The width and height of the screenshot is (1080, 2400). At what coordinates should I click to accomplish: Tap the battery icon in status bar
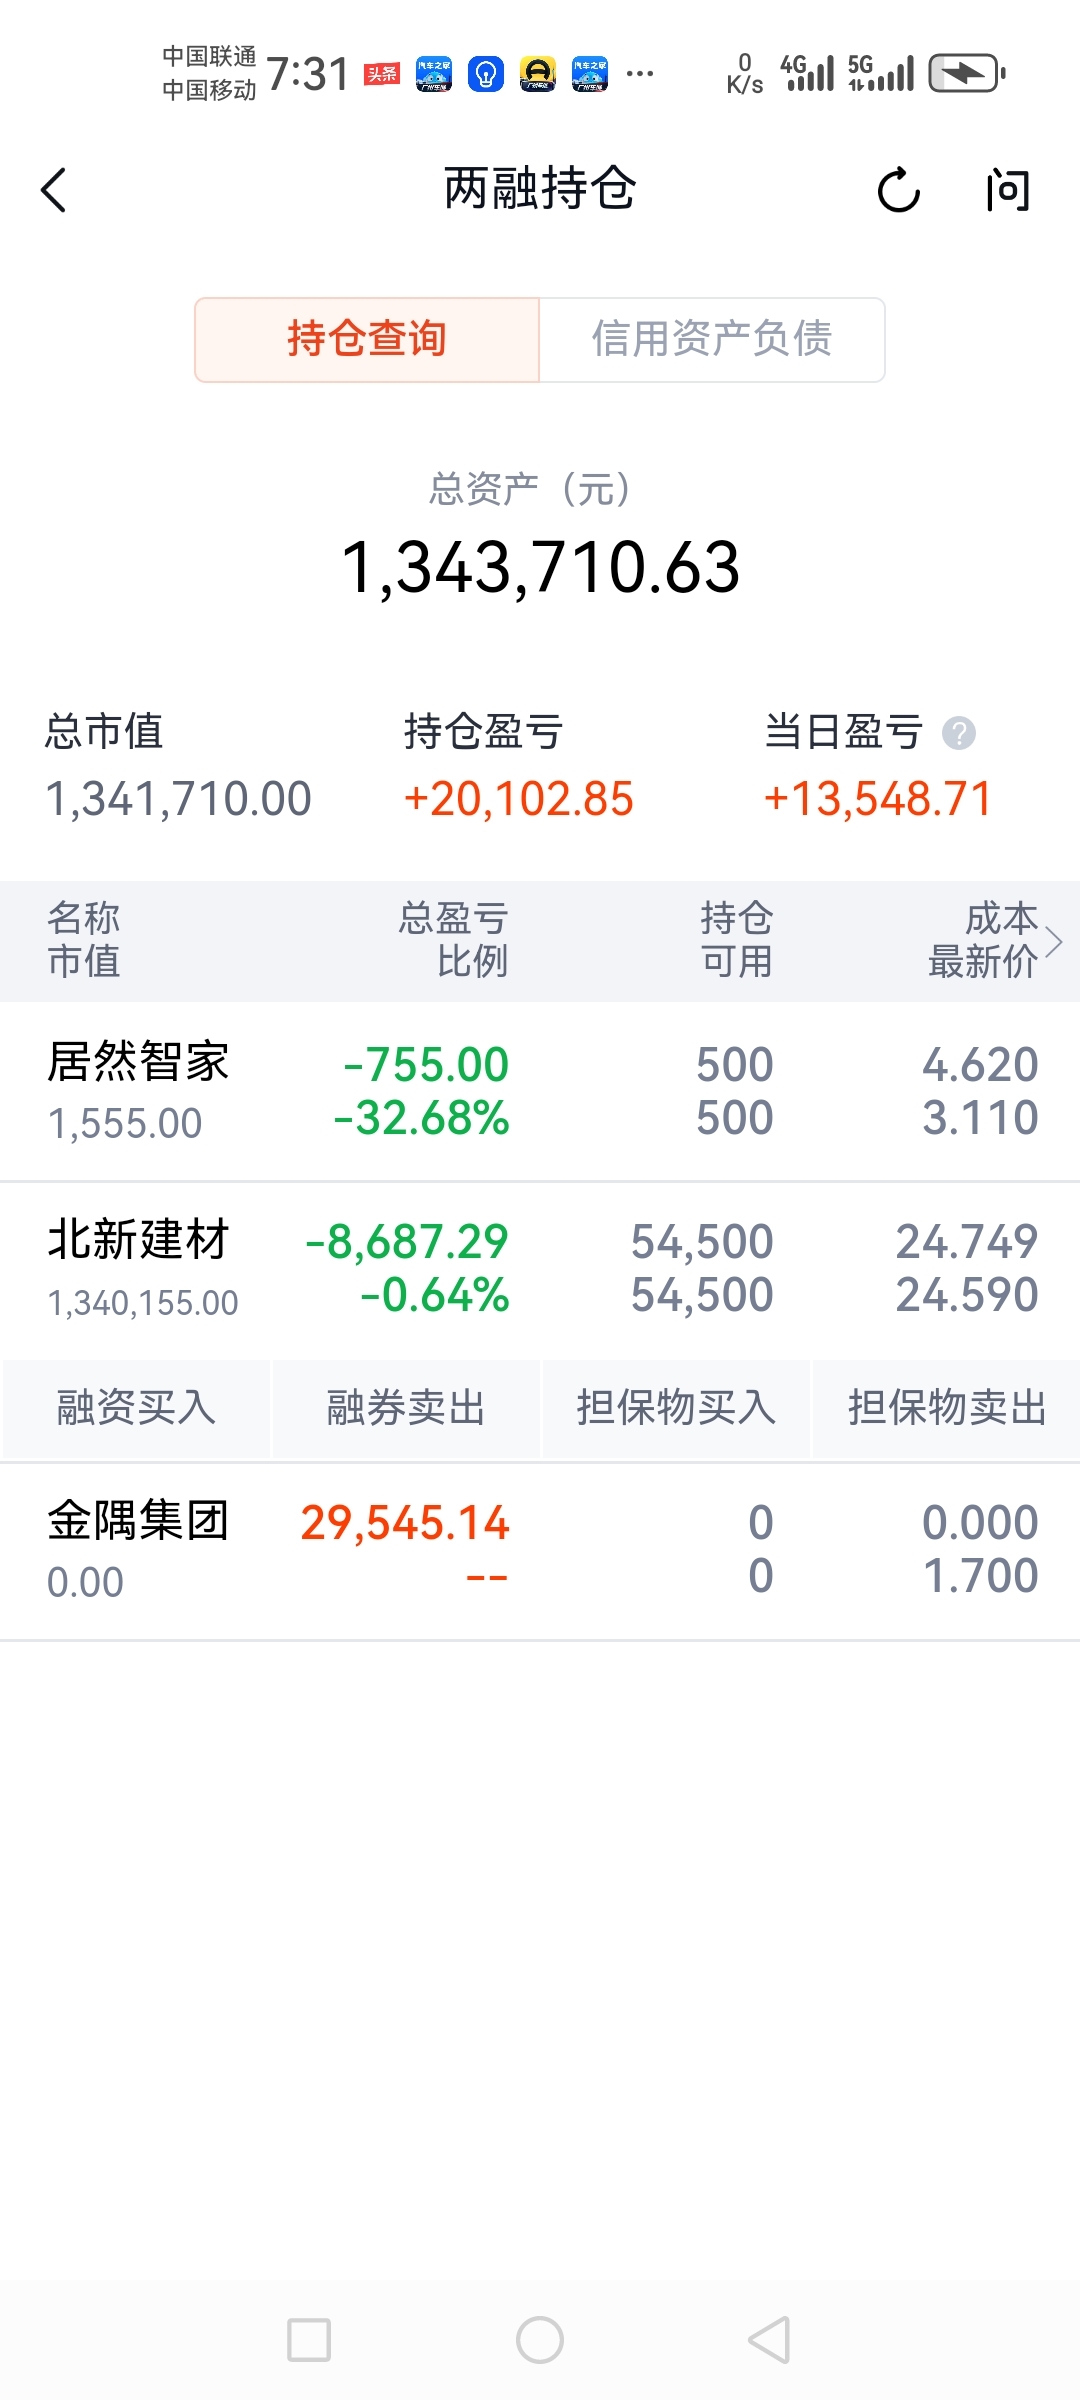pos(966,74)
